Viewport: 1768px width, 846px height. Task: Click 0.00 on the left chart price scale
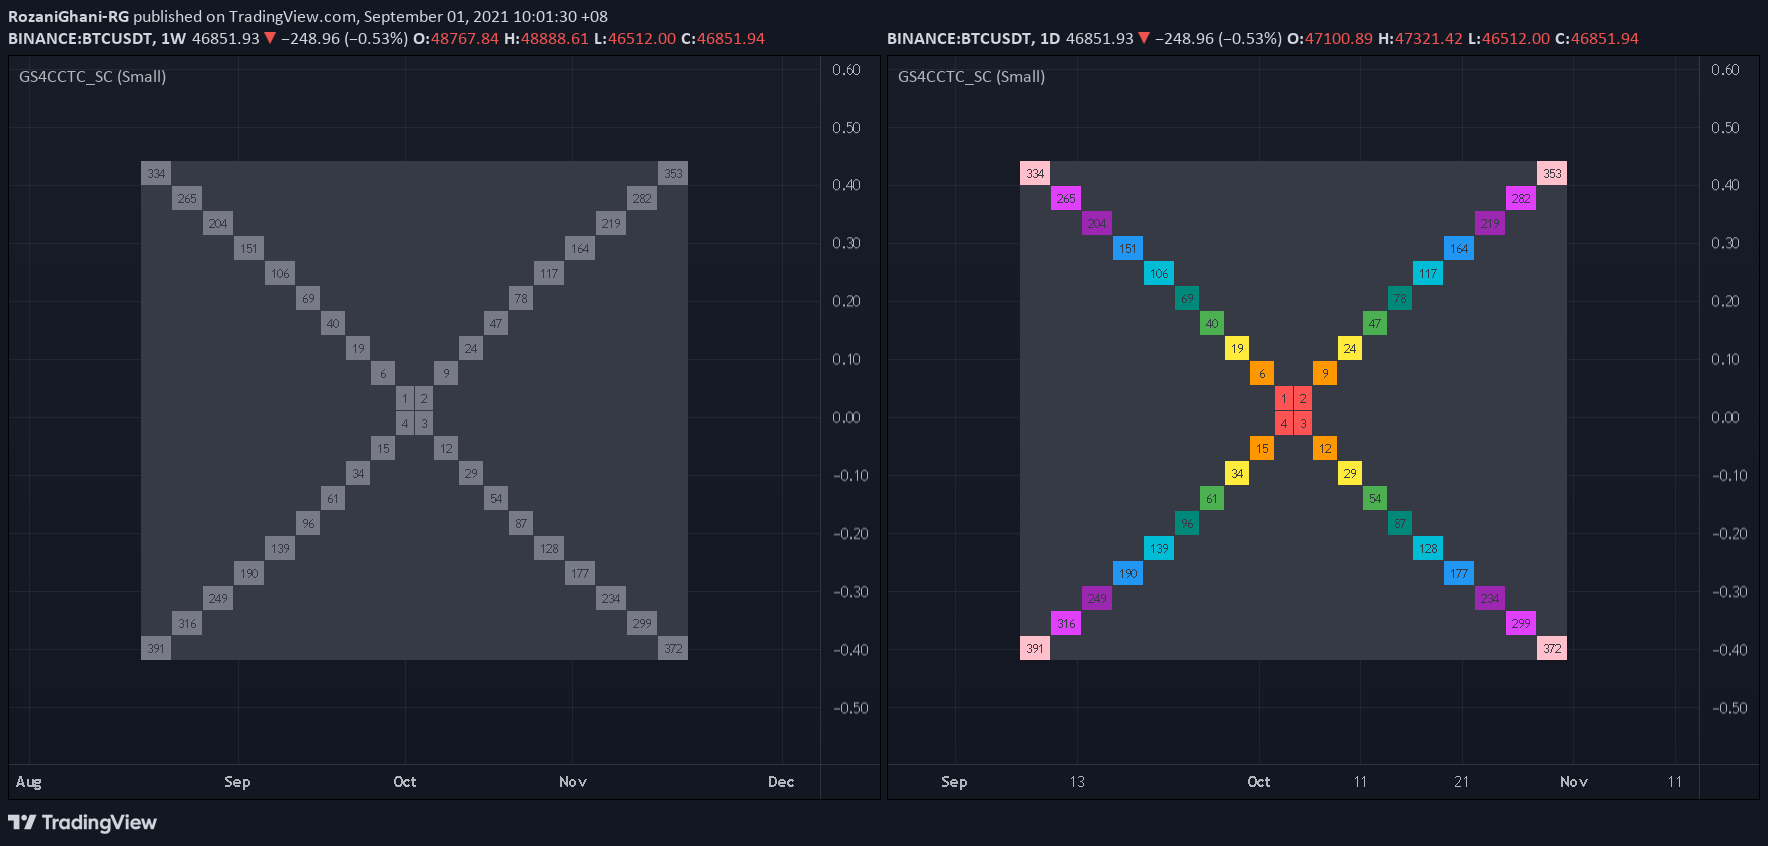(846, 417)
